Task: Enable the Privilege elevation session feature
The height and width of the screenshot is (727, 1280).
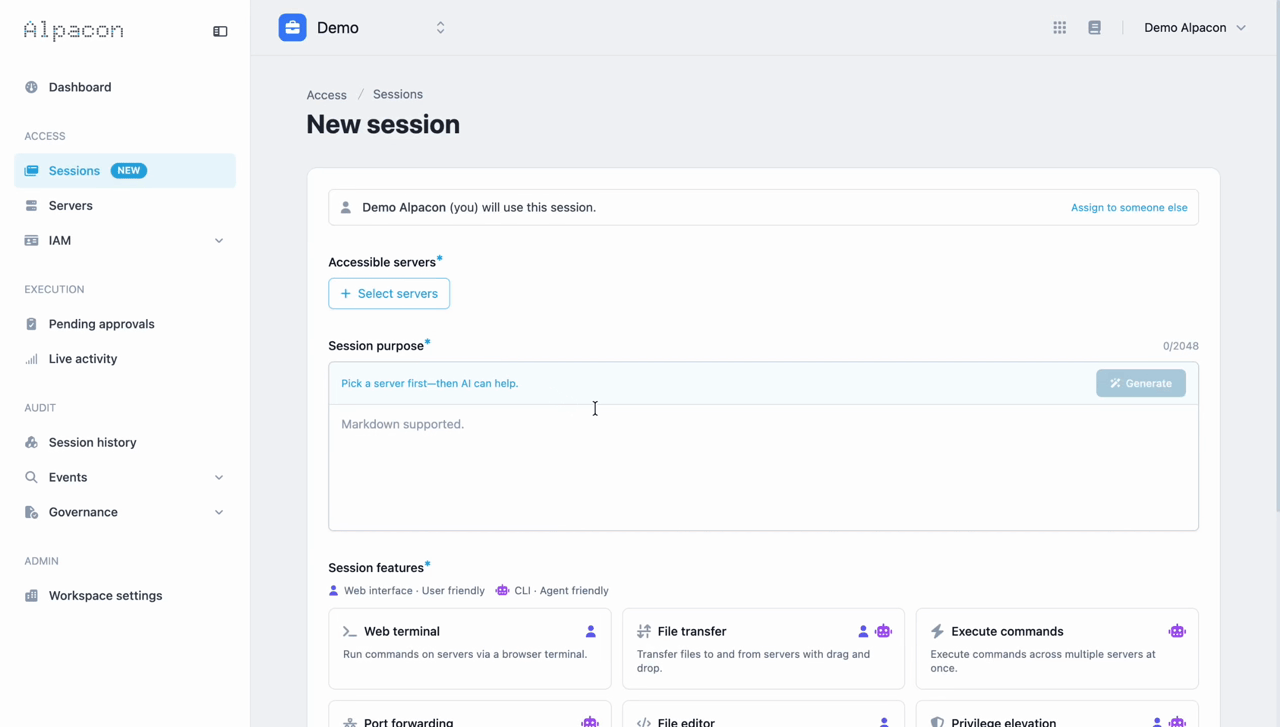Action: pos(1057,714)
